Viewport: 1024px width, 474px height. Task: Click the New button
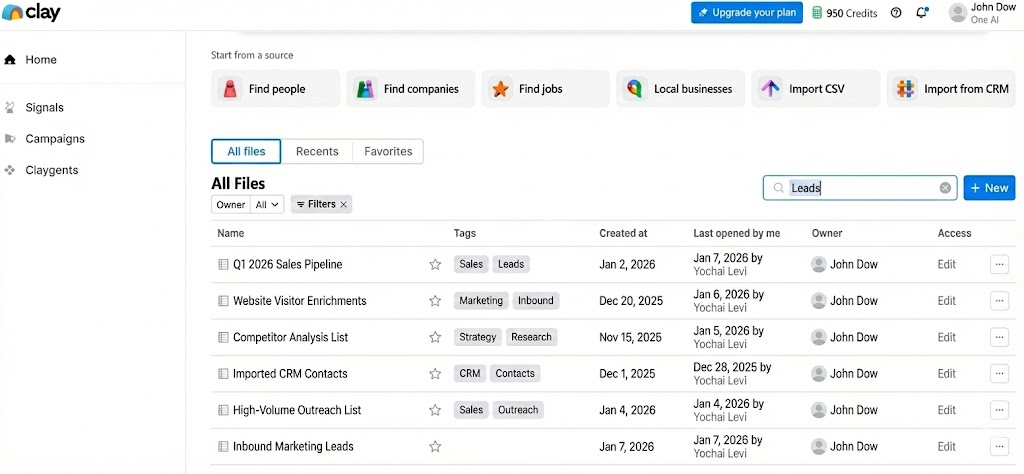pyautogui.click(x=989, y=188)
